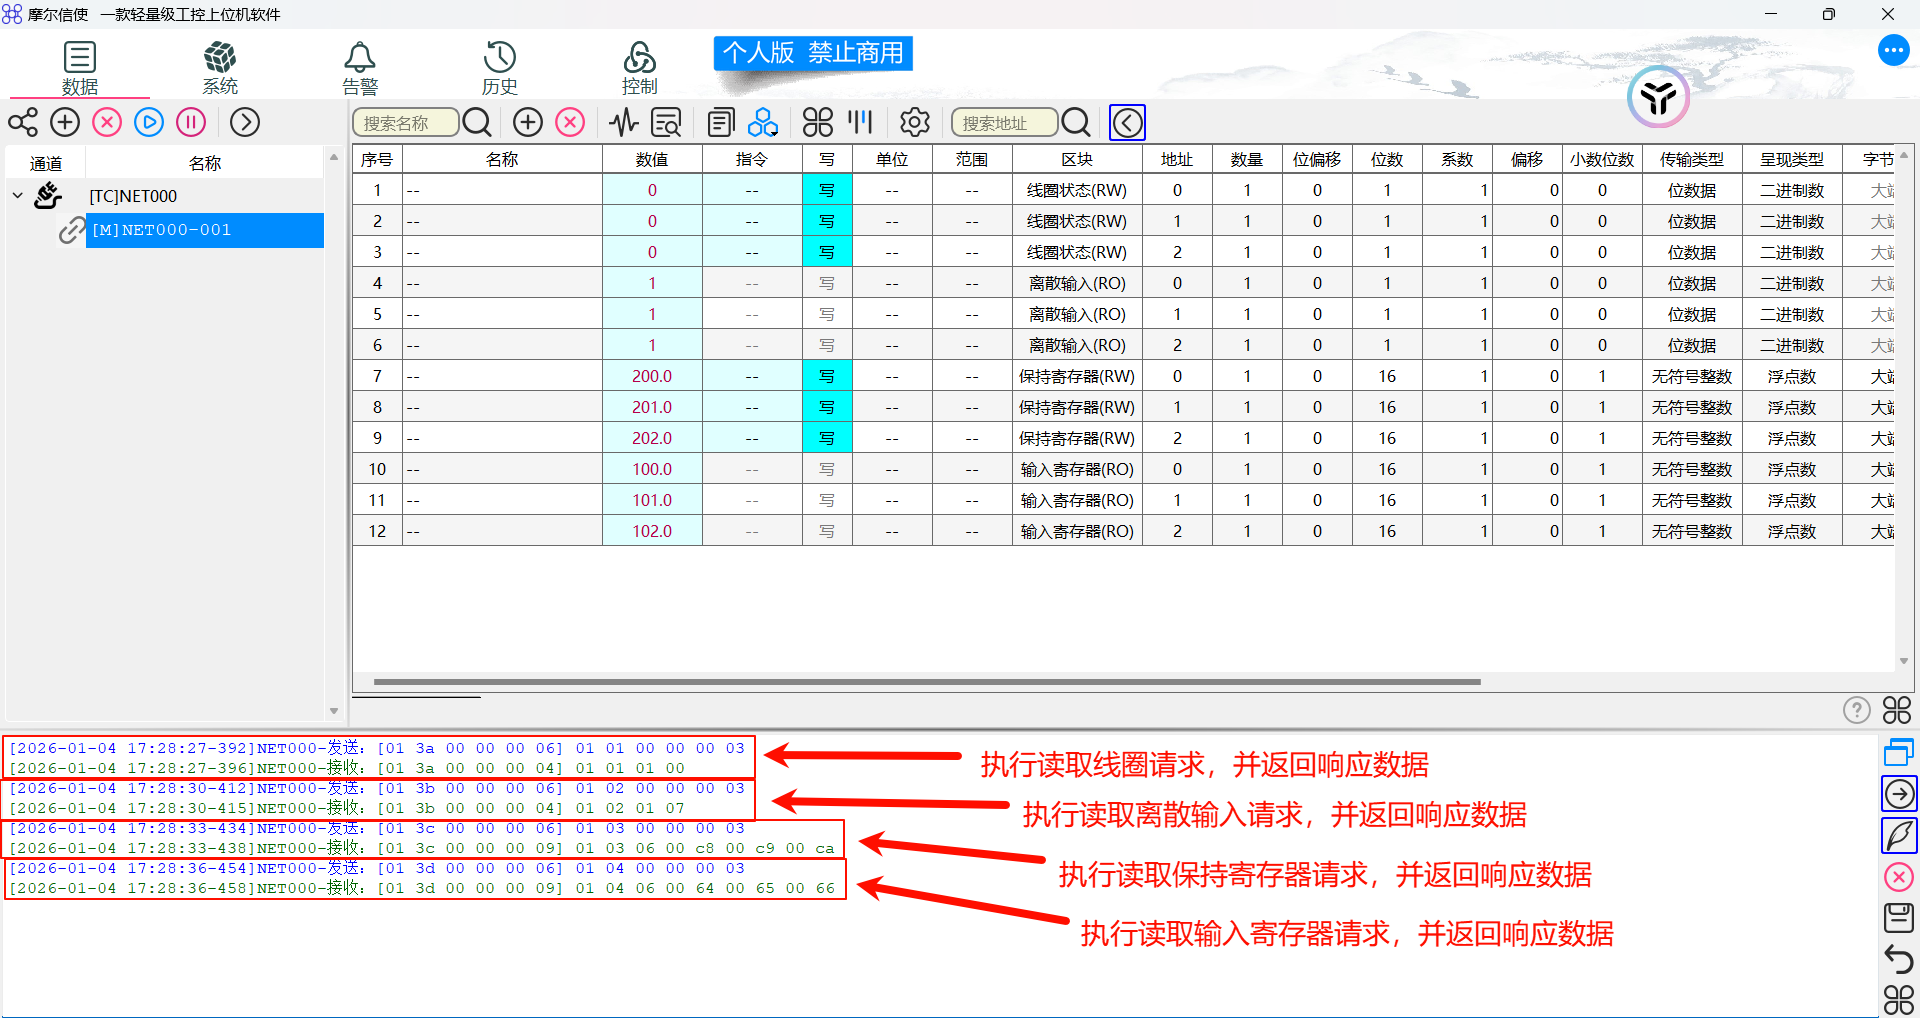Click the clear log red X icon
This screenshot has height=1018, width=1920.
1899,877
